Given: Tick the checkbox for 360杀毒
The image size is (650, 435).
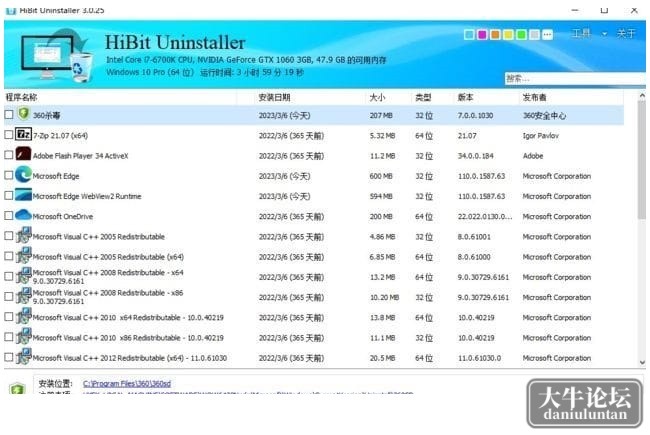Looking at the screenshot, I should (x=9, y=114).
